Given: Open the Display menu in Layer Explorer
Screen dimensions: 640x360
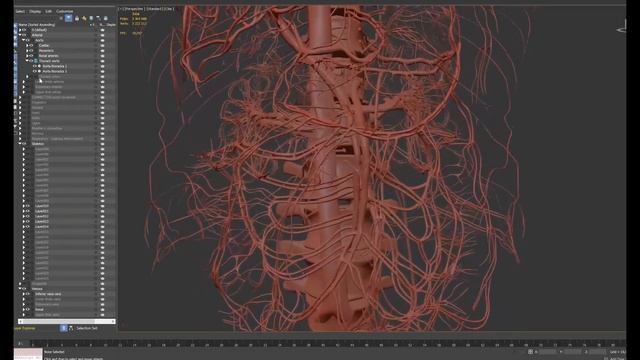Looking at the screenshot, I should [35, 11].
